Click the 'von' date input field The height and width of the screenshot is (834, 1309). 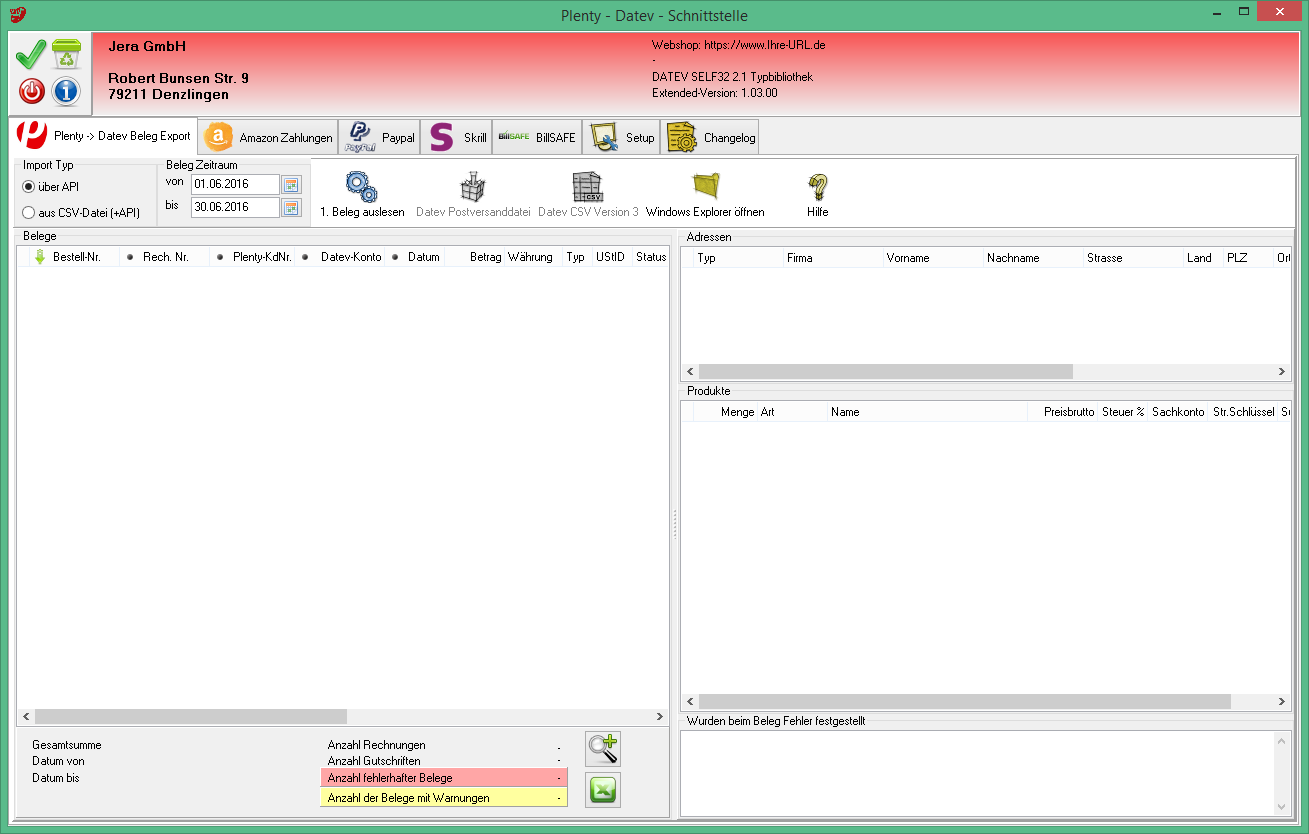(x=234, y=185)
